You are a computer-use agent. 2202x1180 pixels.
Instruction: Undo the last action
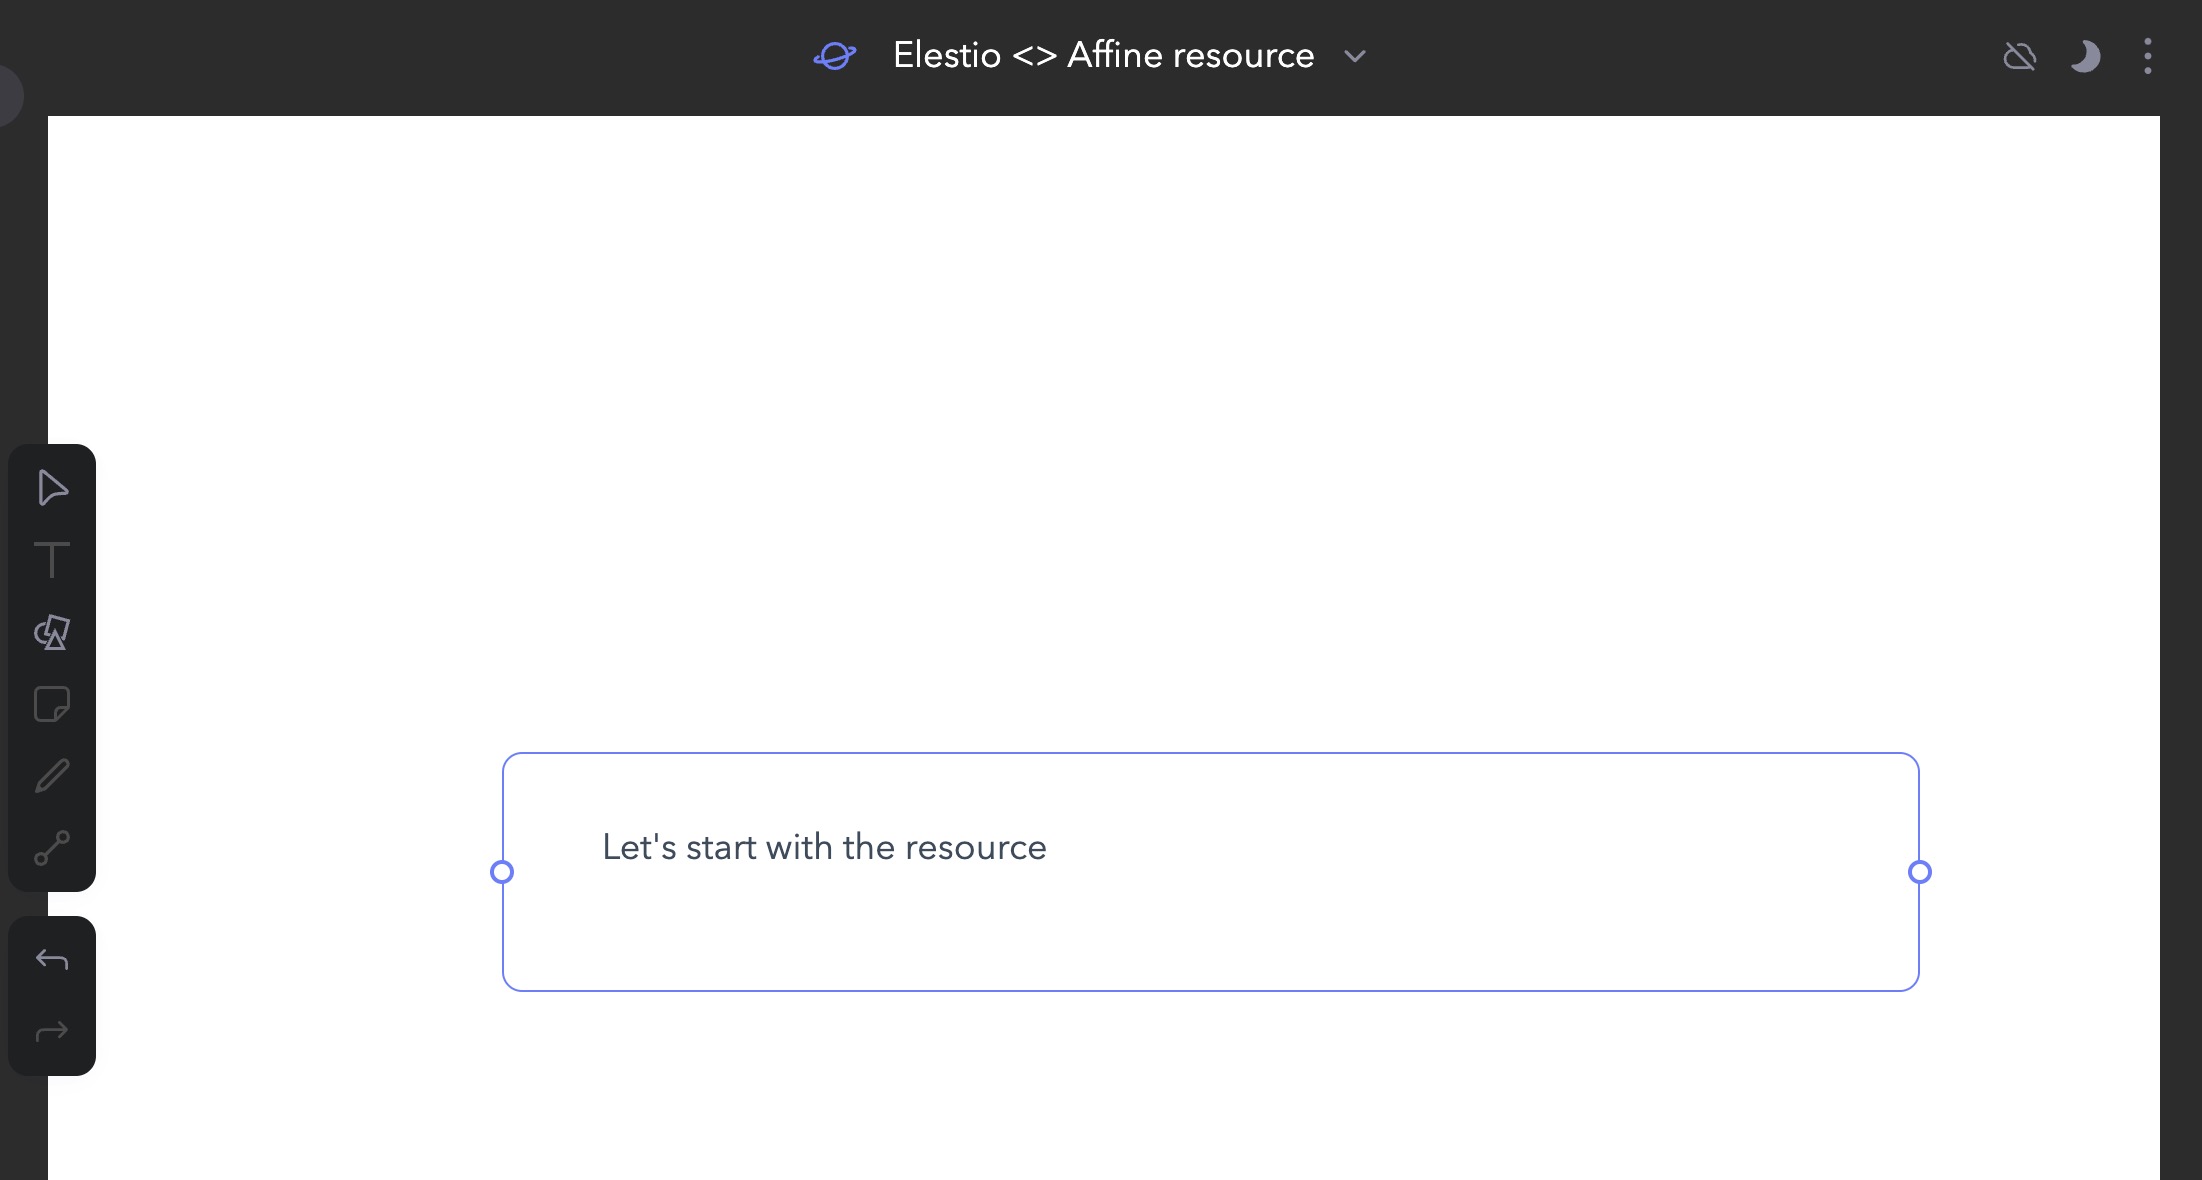[x=52, y=959]
